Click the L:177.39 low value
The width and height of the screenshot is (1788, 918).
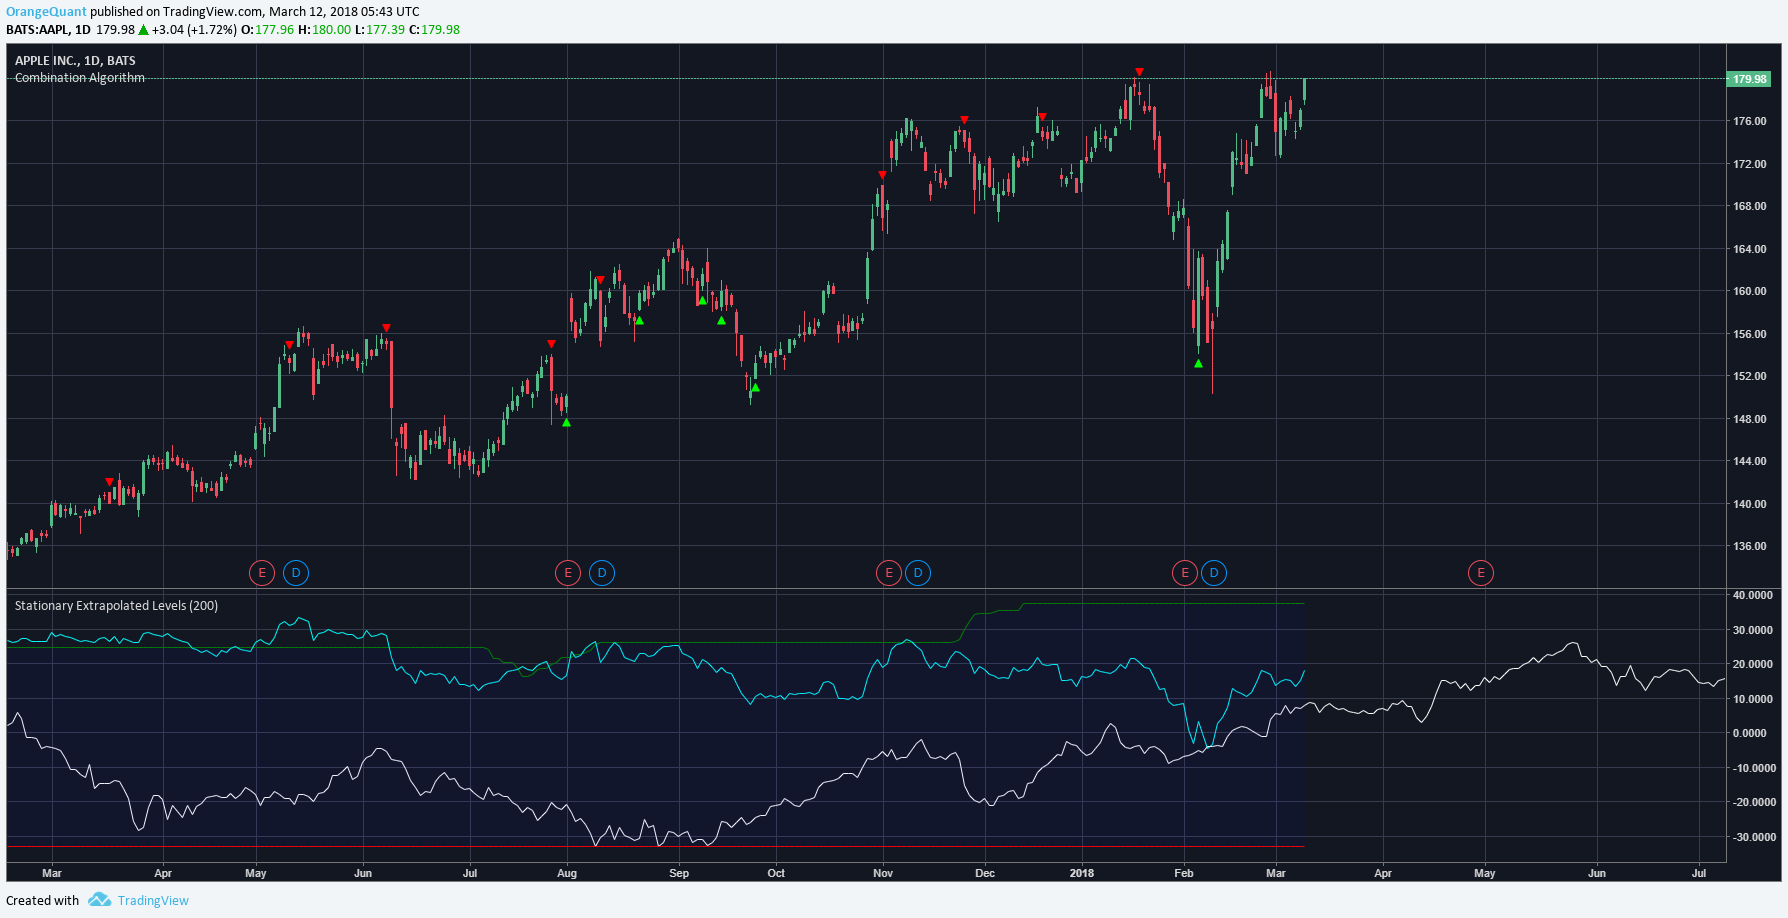coord(380,30)
